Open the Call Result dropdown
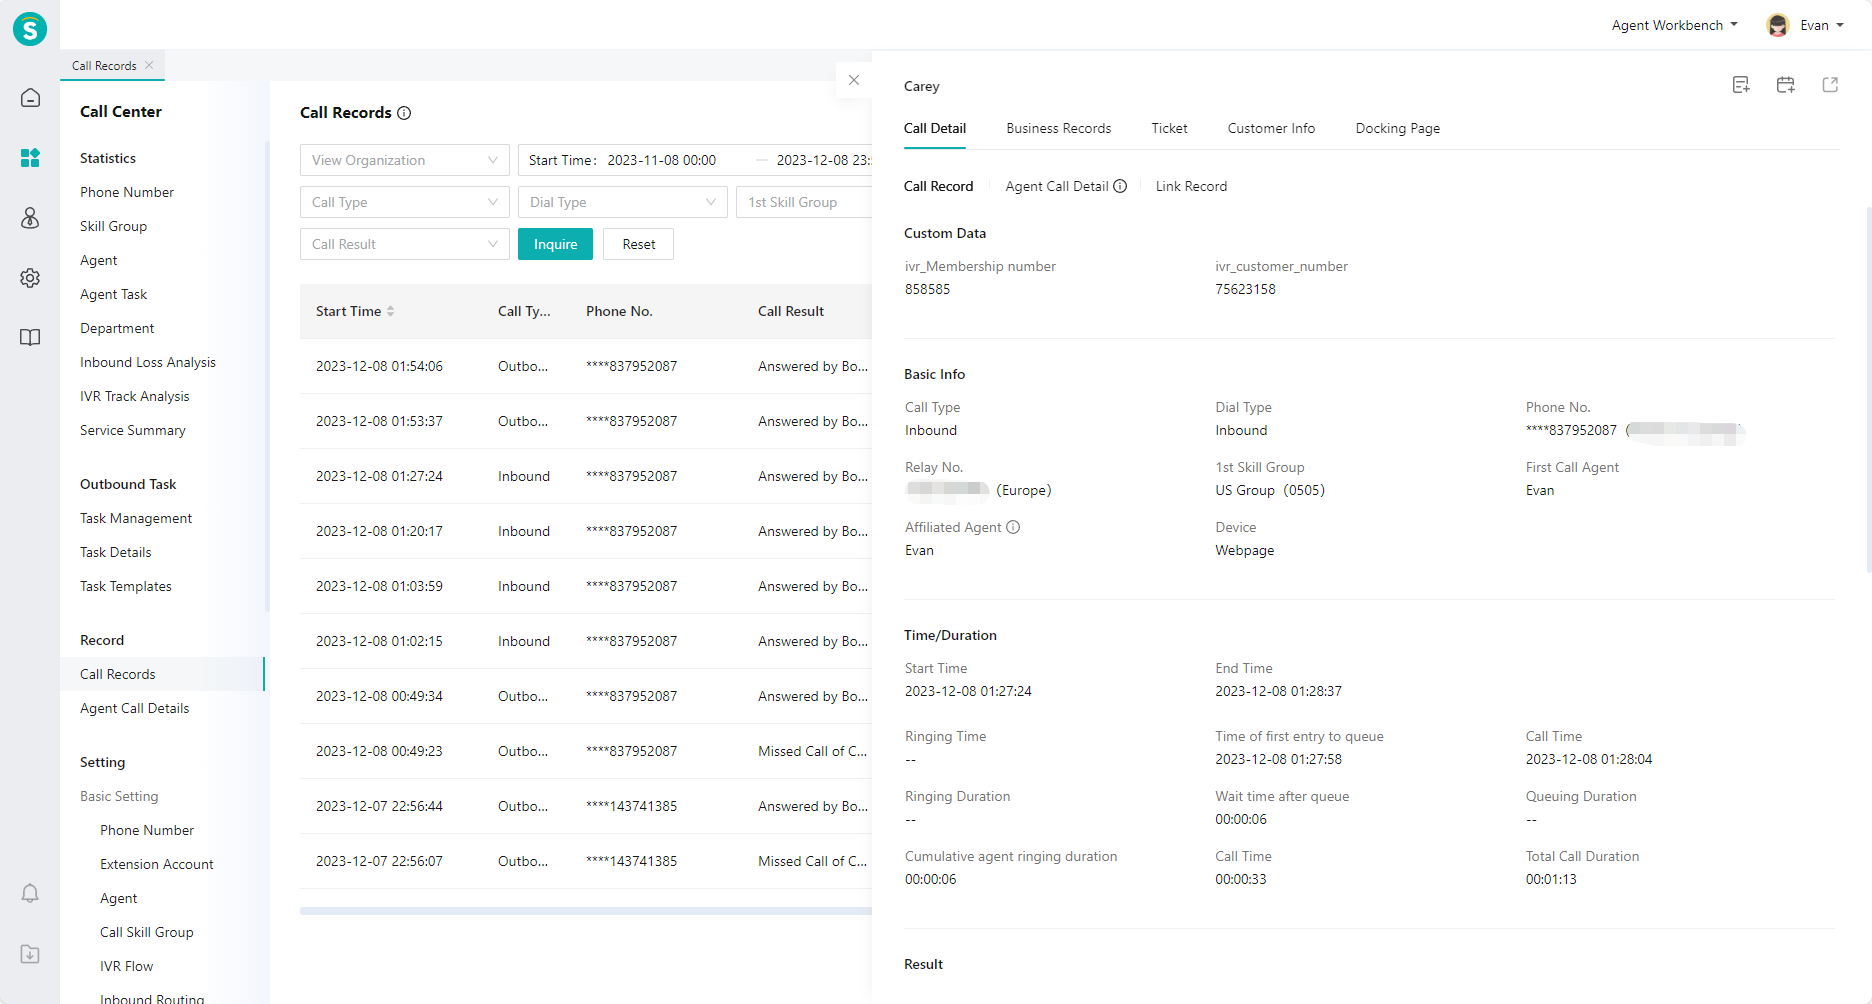This screenshot has height=1004, width=1872. tap(405, 244)
